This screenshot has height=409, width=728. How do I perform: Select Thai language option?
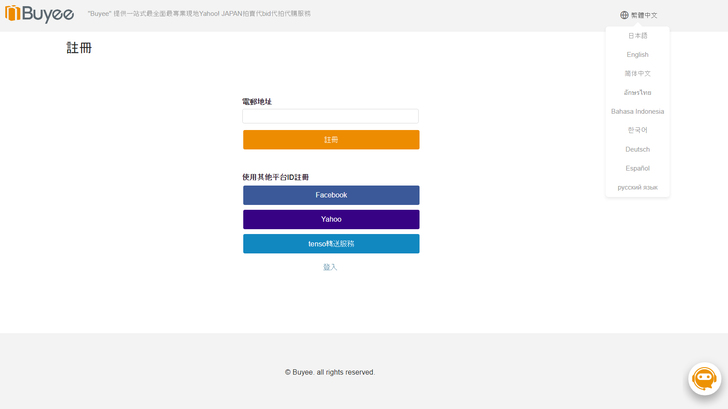[x=637, y=92]
